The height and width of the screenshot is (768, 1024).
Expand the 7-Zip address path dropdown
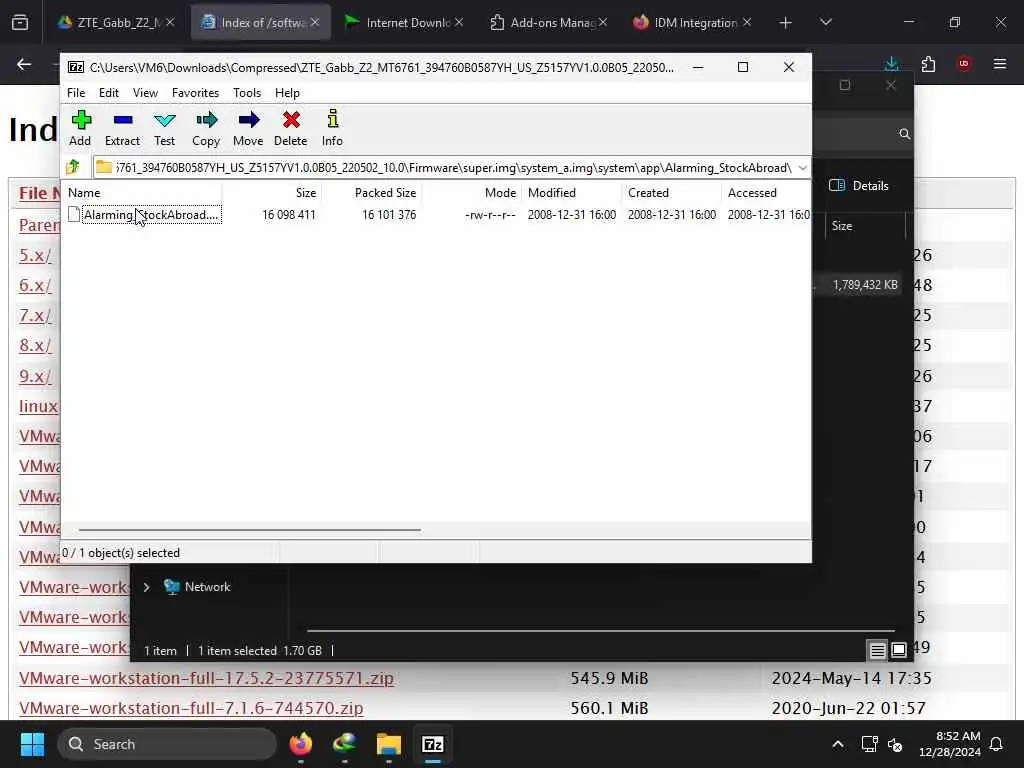[802, 168]
